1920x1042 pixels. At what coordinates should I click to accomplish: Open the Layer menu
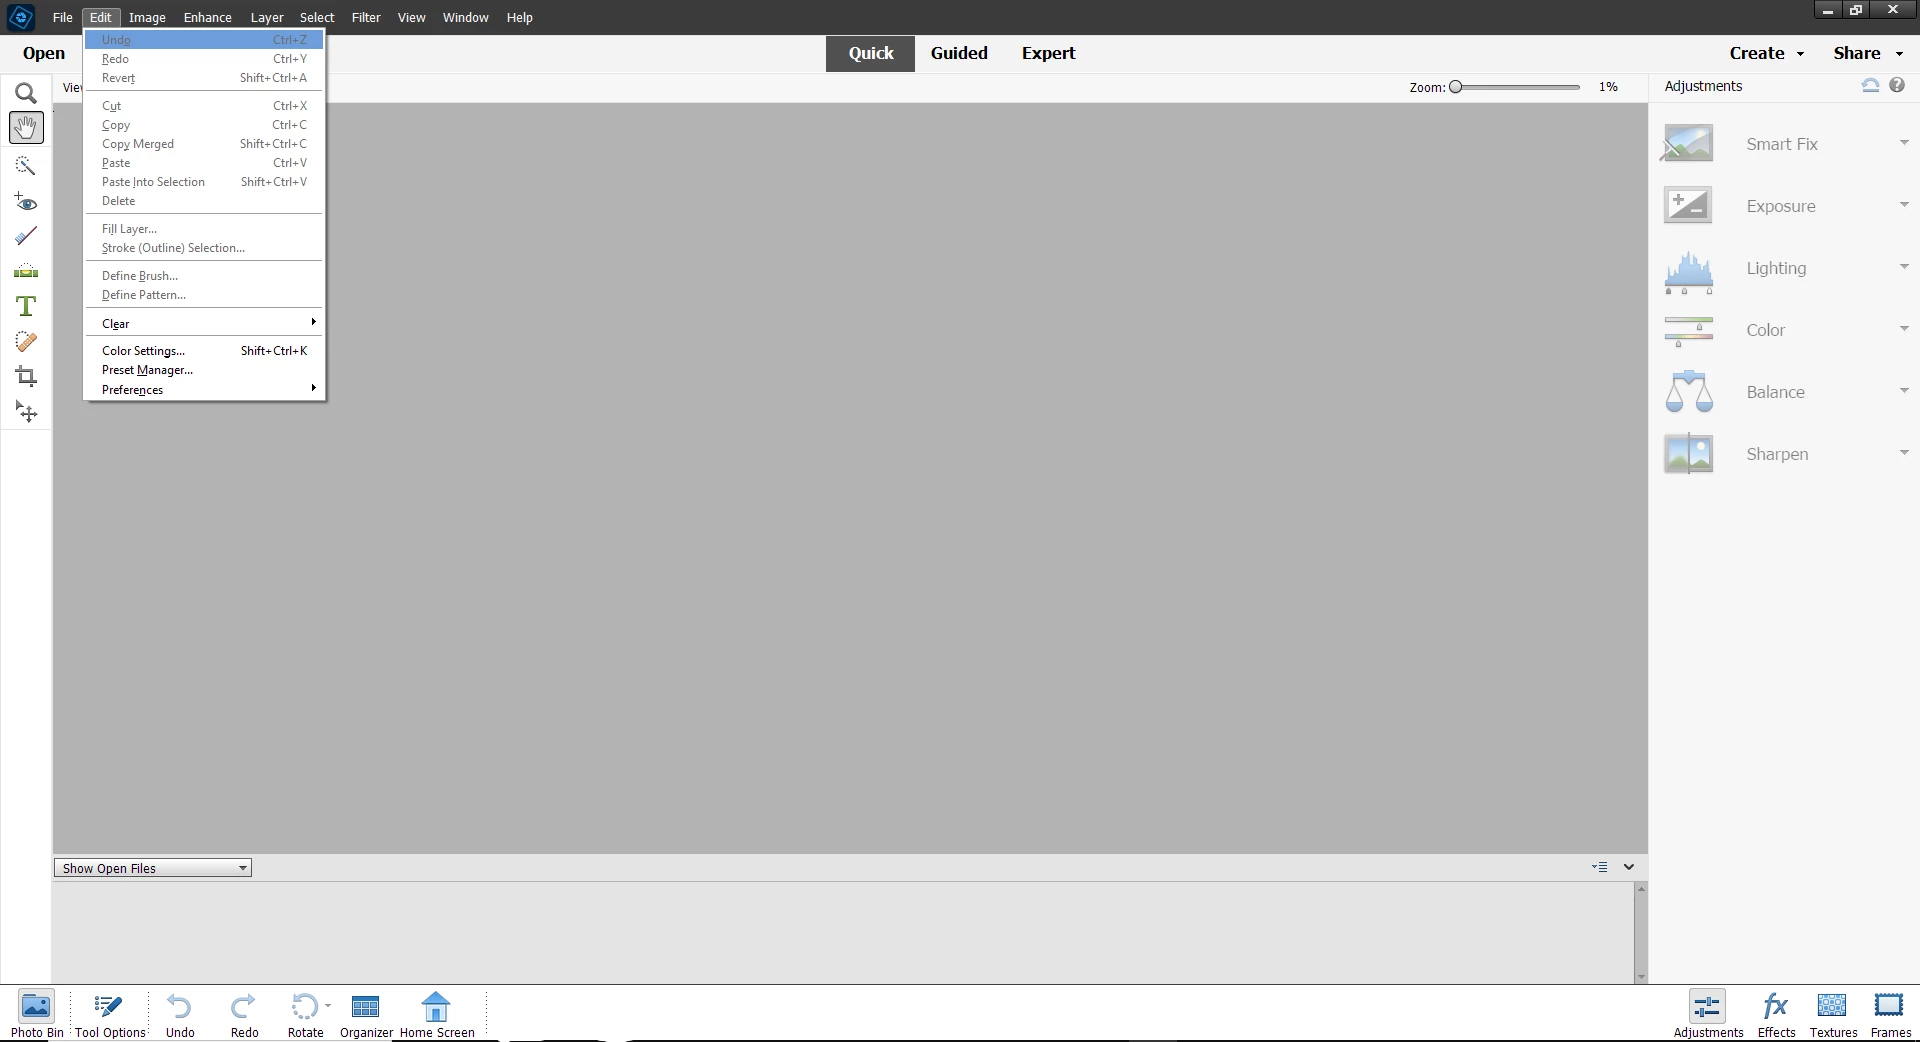(x=266, y=17)
